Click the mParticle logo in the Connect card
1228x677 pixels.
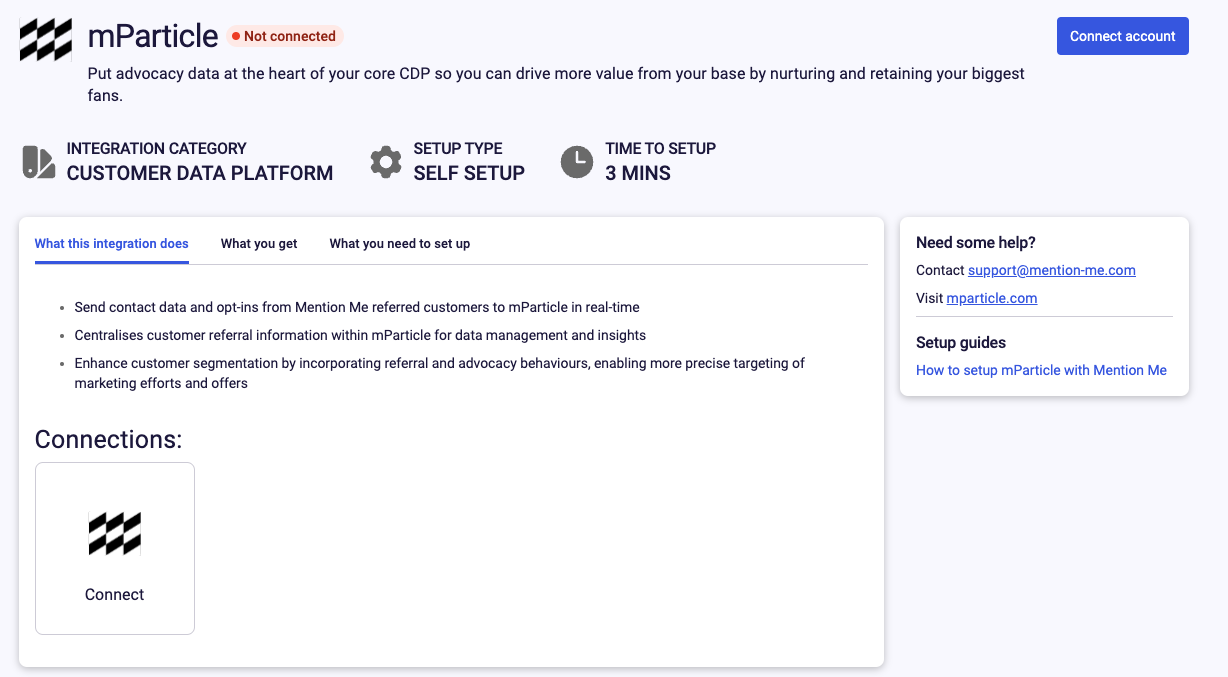click(115, 534)
